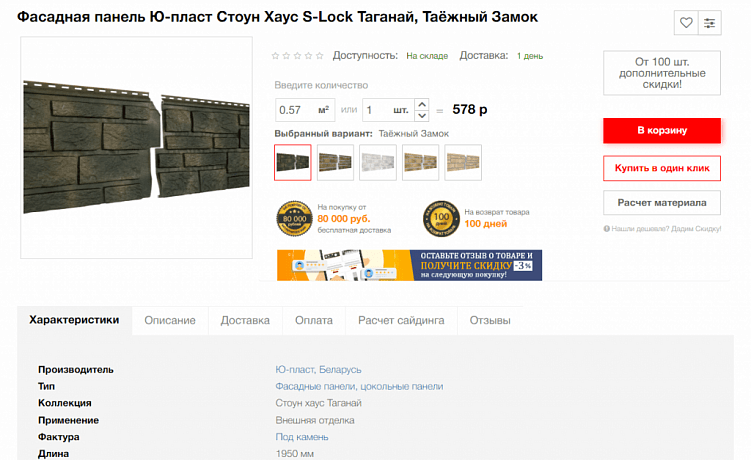
Task: Open the Расчет сайдинга tab
Action: point(401,320)
